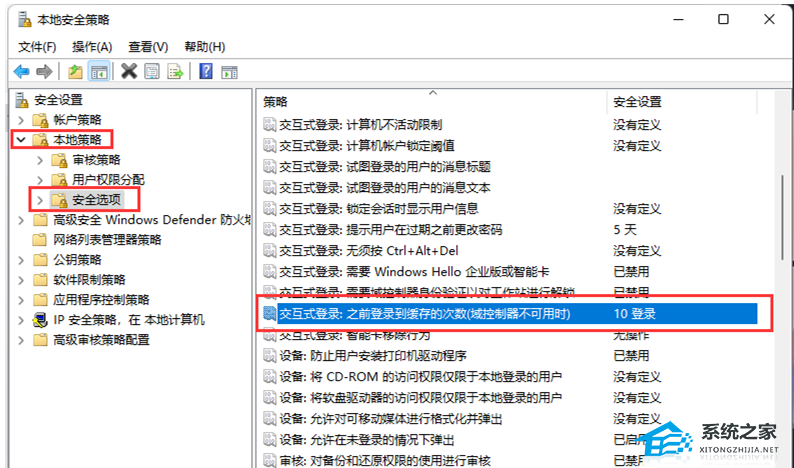
Task: Open the 操作(A) menu
Action: click(92, 47)
